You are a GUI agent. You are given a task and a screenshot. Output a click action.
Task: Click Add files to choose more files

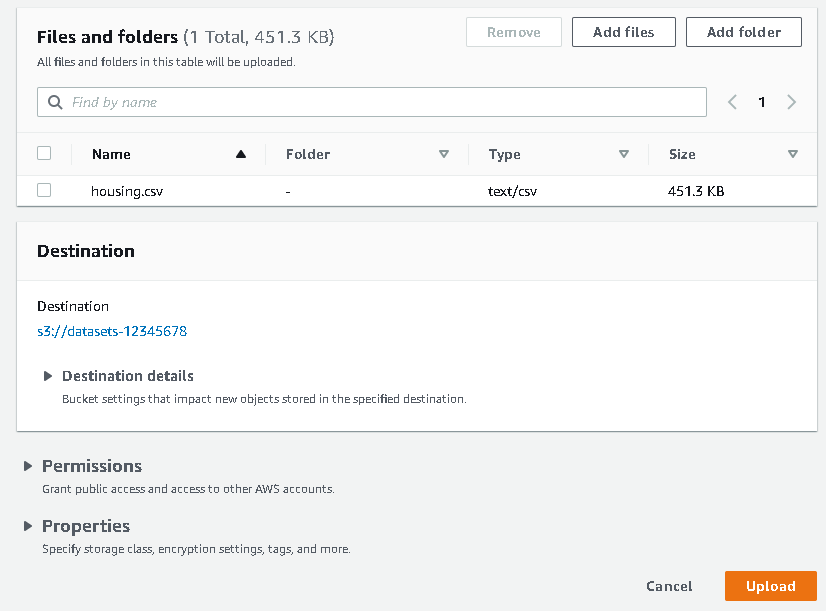pyautogui.click(x=623, y=31)
